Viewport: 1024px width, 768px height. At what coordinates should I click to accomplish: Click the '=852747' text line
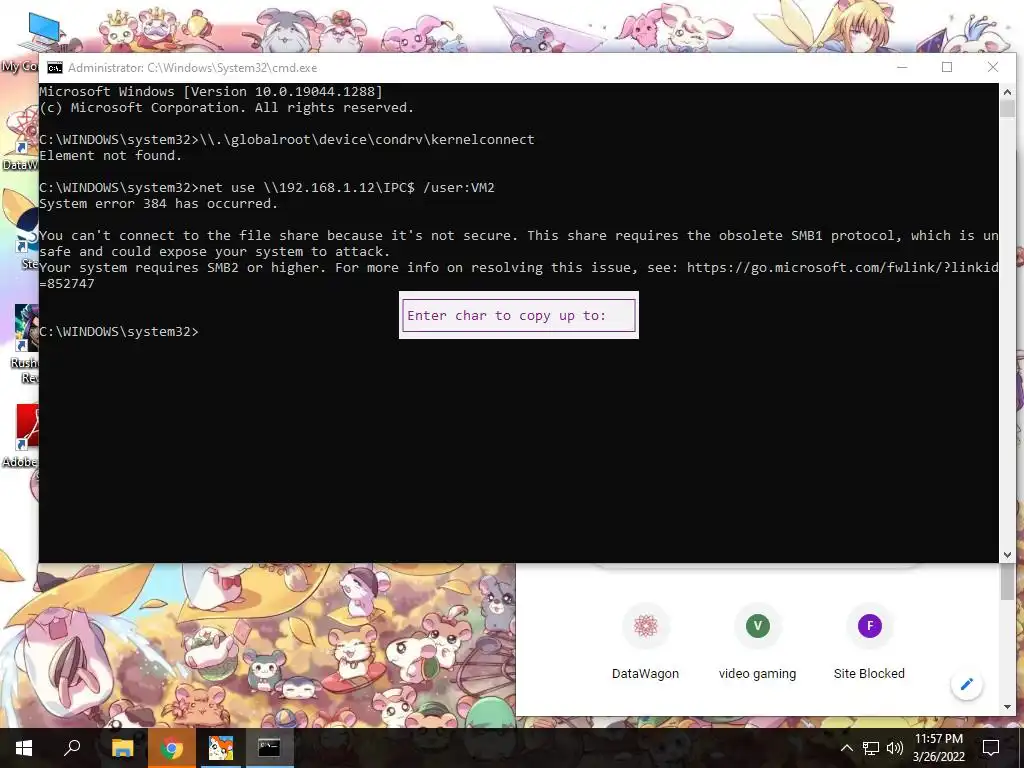coord(67,283)
